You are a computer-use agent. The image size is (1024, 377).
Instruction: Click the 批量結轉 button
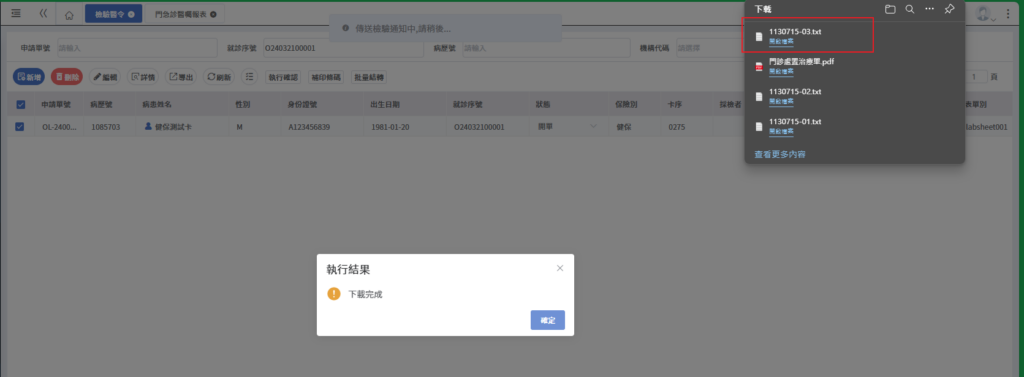(369, 77)
